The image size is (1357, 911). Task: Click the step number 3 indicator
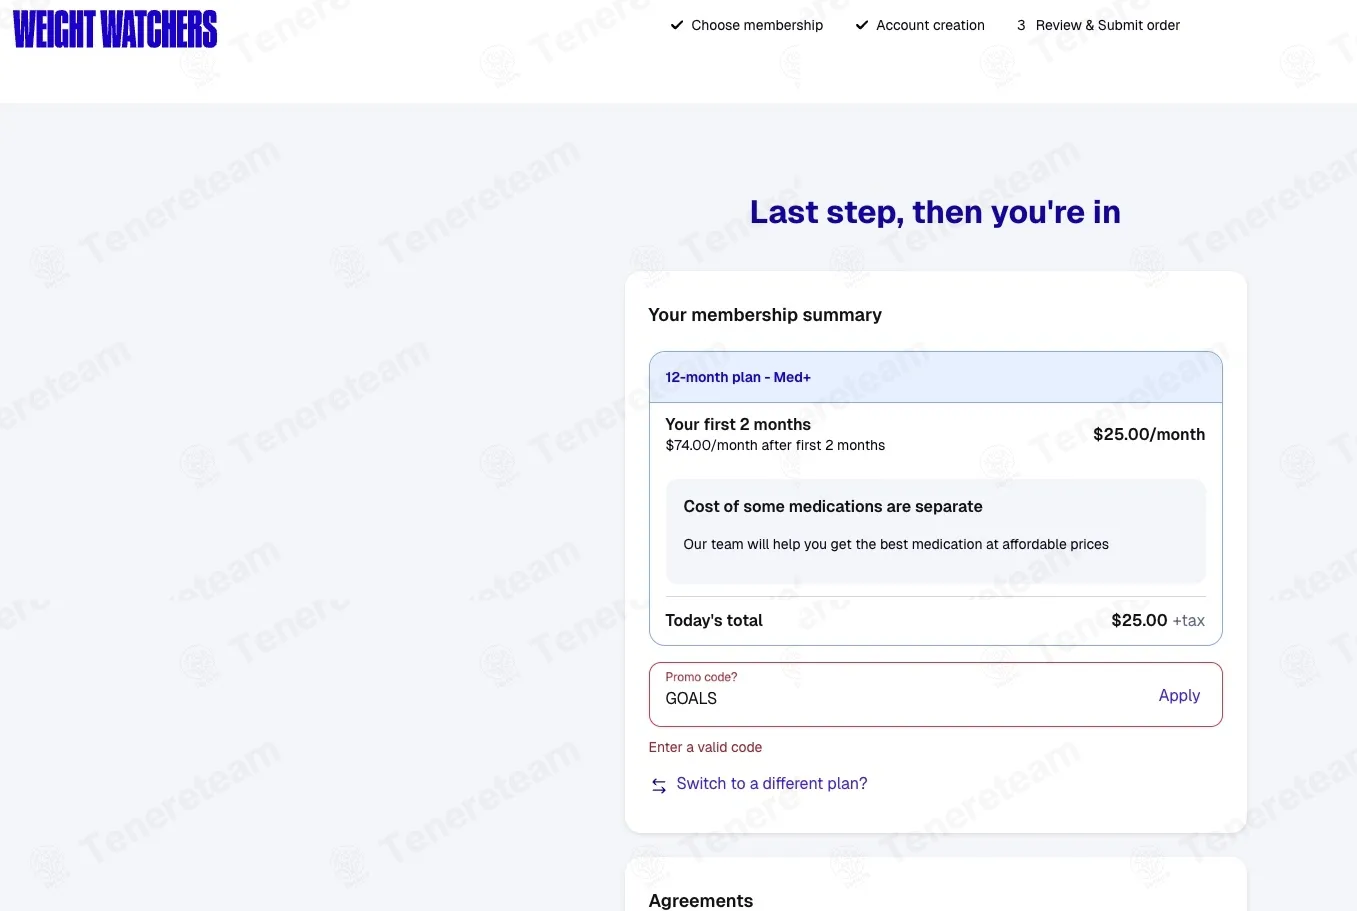click(x=1021, y=25)
